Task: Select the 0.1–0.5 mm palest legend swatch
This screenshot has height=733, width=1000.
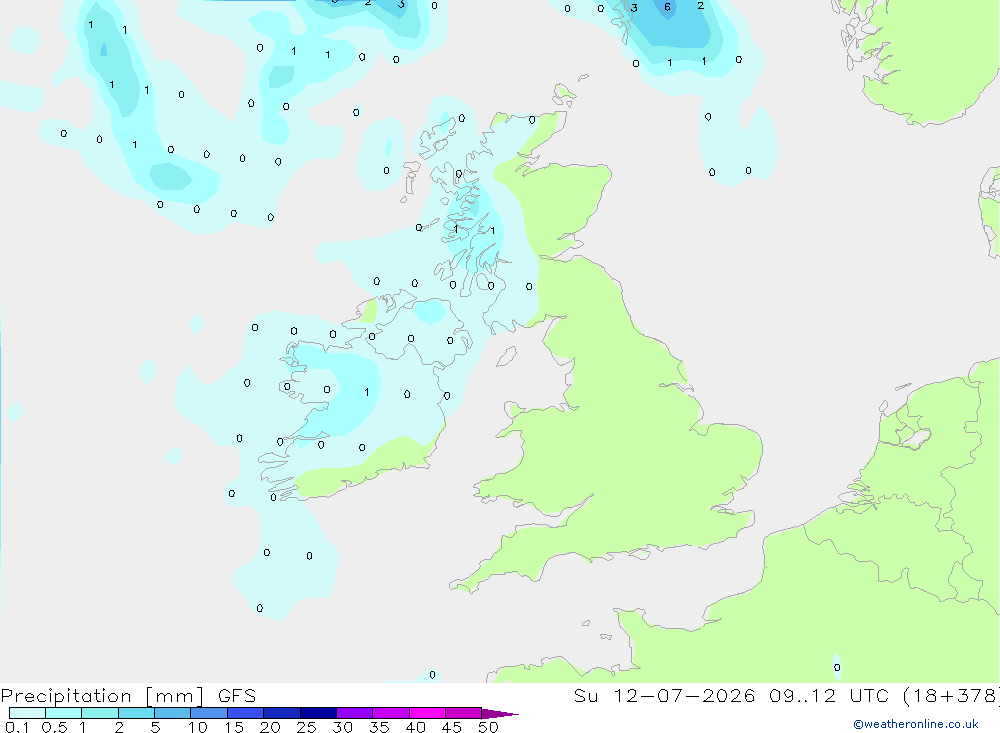Action: 27,713
